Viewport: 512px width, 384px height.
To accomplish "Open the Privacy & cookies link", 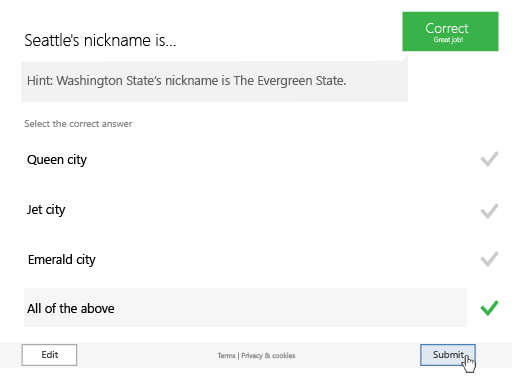I will (x=268, y=356).
